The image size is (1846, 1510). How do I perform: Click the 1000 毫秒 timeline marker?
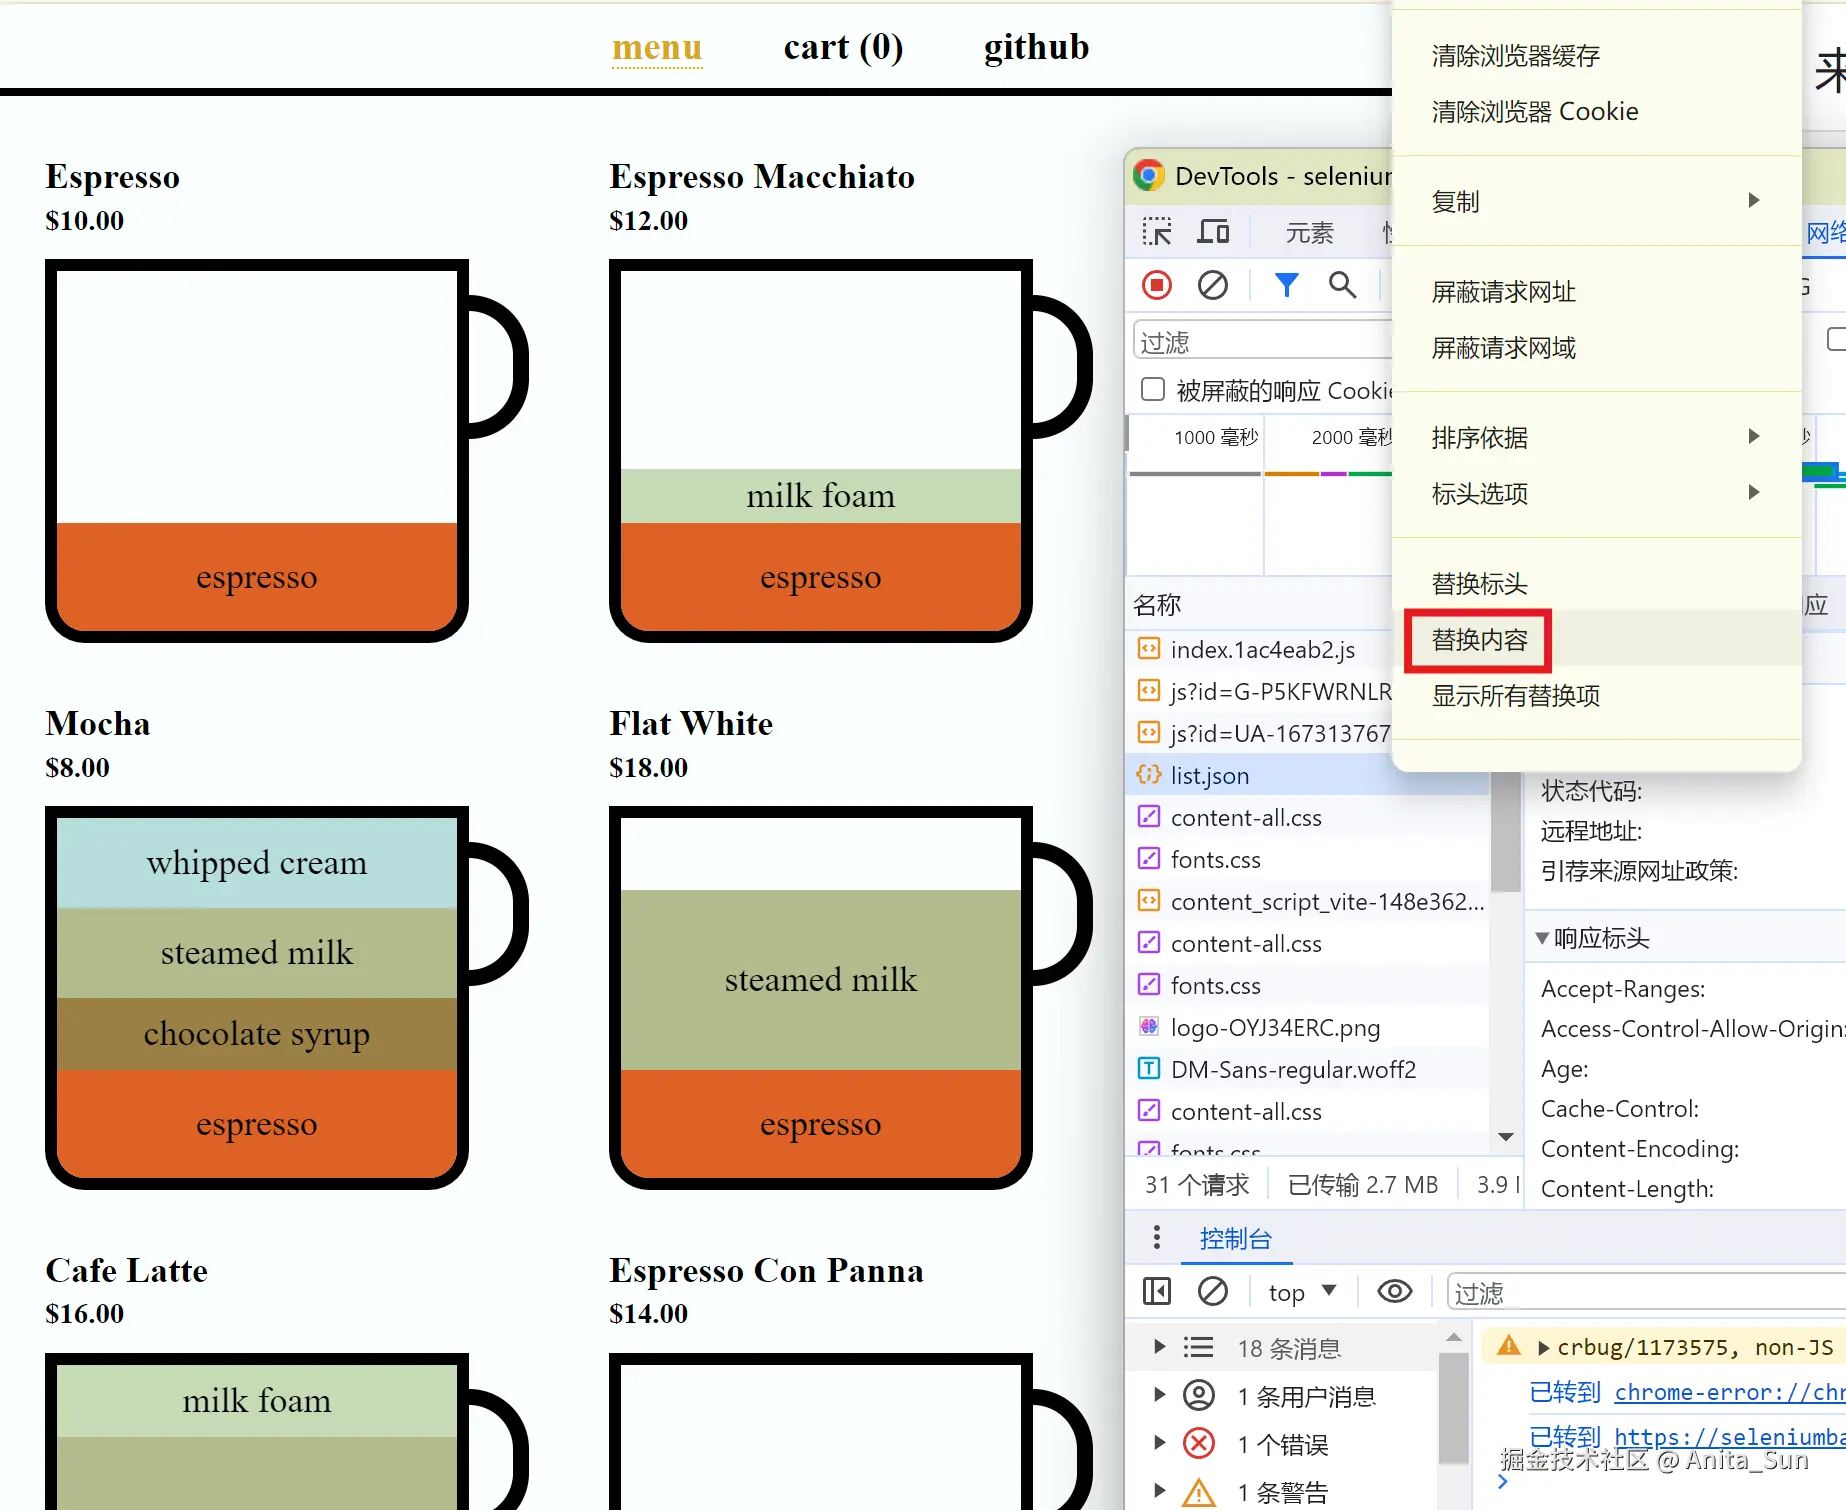tap(1215, 437)
